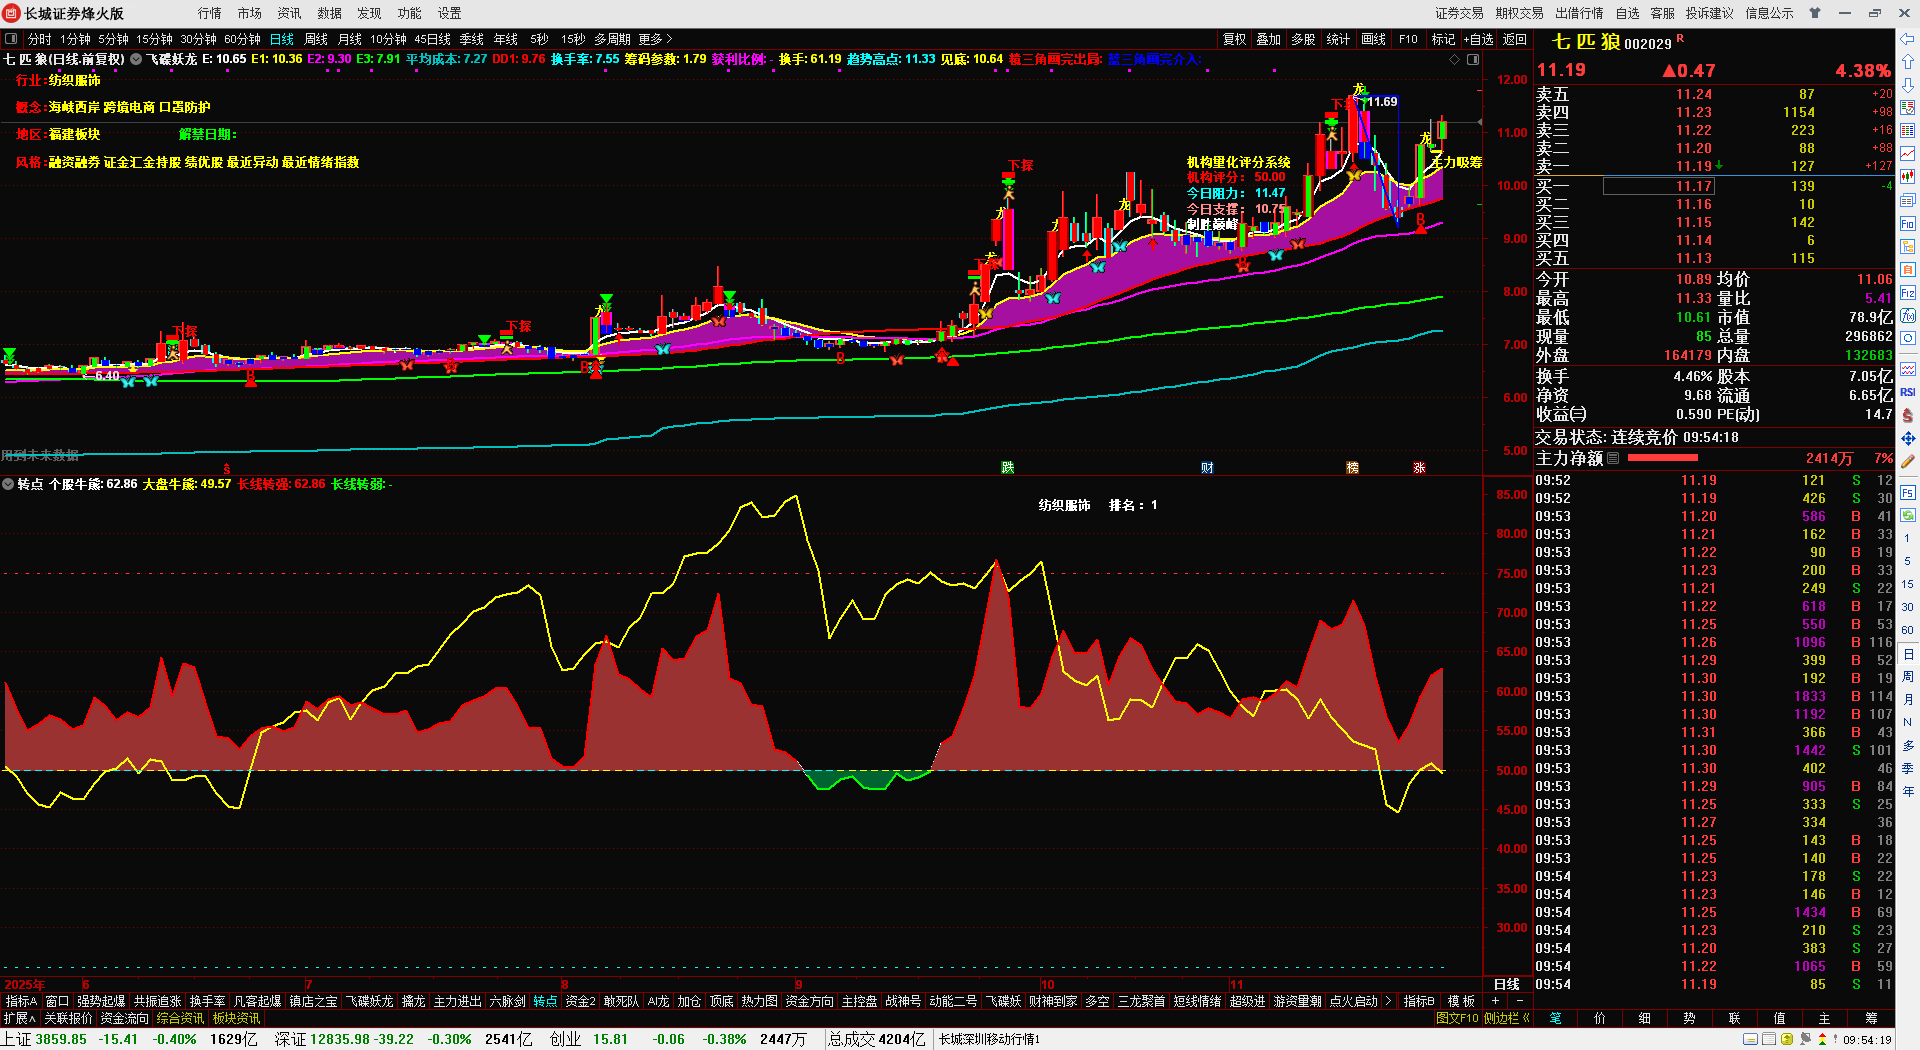Click the F12 sidebar icon
Screen dimensions: 1920x1050
pyautogui.click(x=1908, y=293)
